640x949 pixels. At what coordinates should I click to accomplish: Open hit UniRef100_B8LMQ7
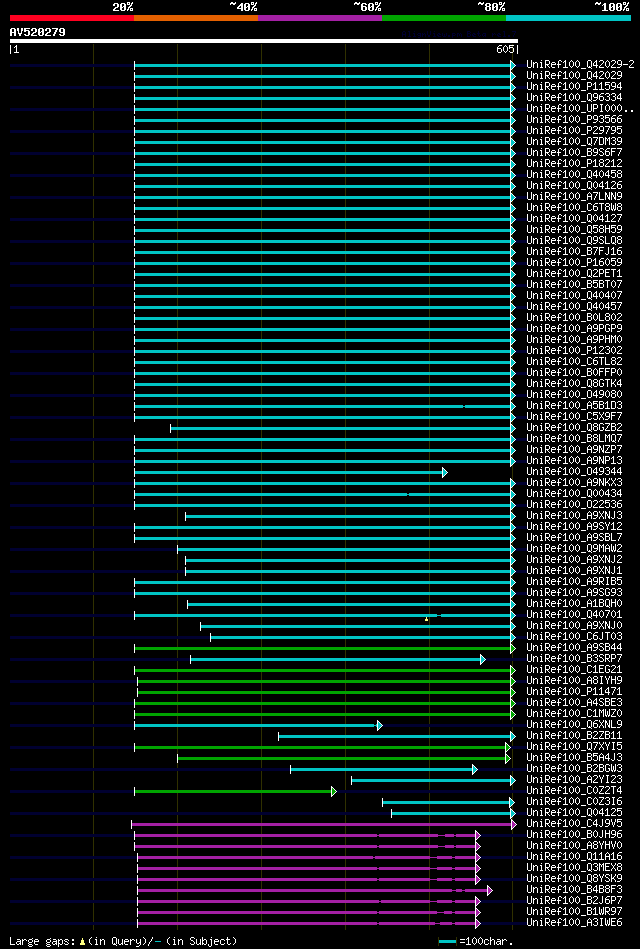[574, 439]
